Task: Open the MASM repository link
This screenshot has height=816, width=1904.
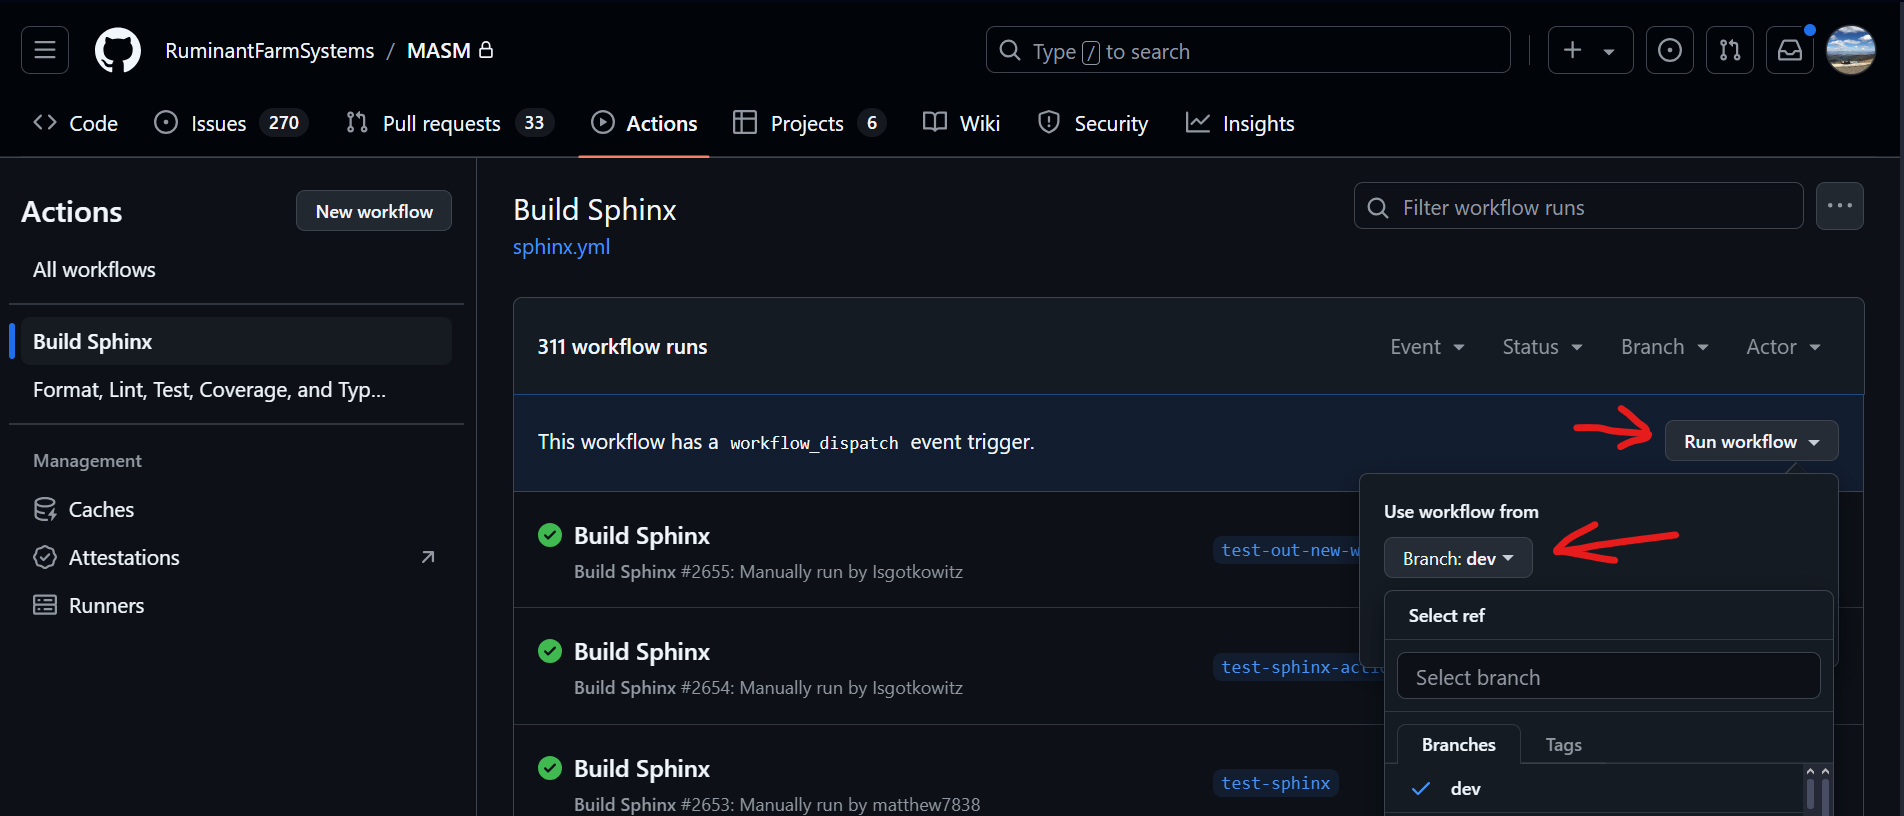Action: (x=439, y=50)
